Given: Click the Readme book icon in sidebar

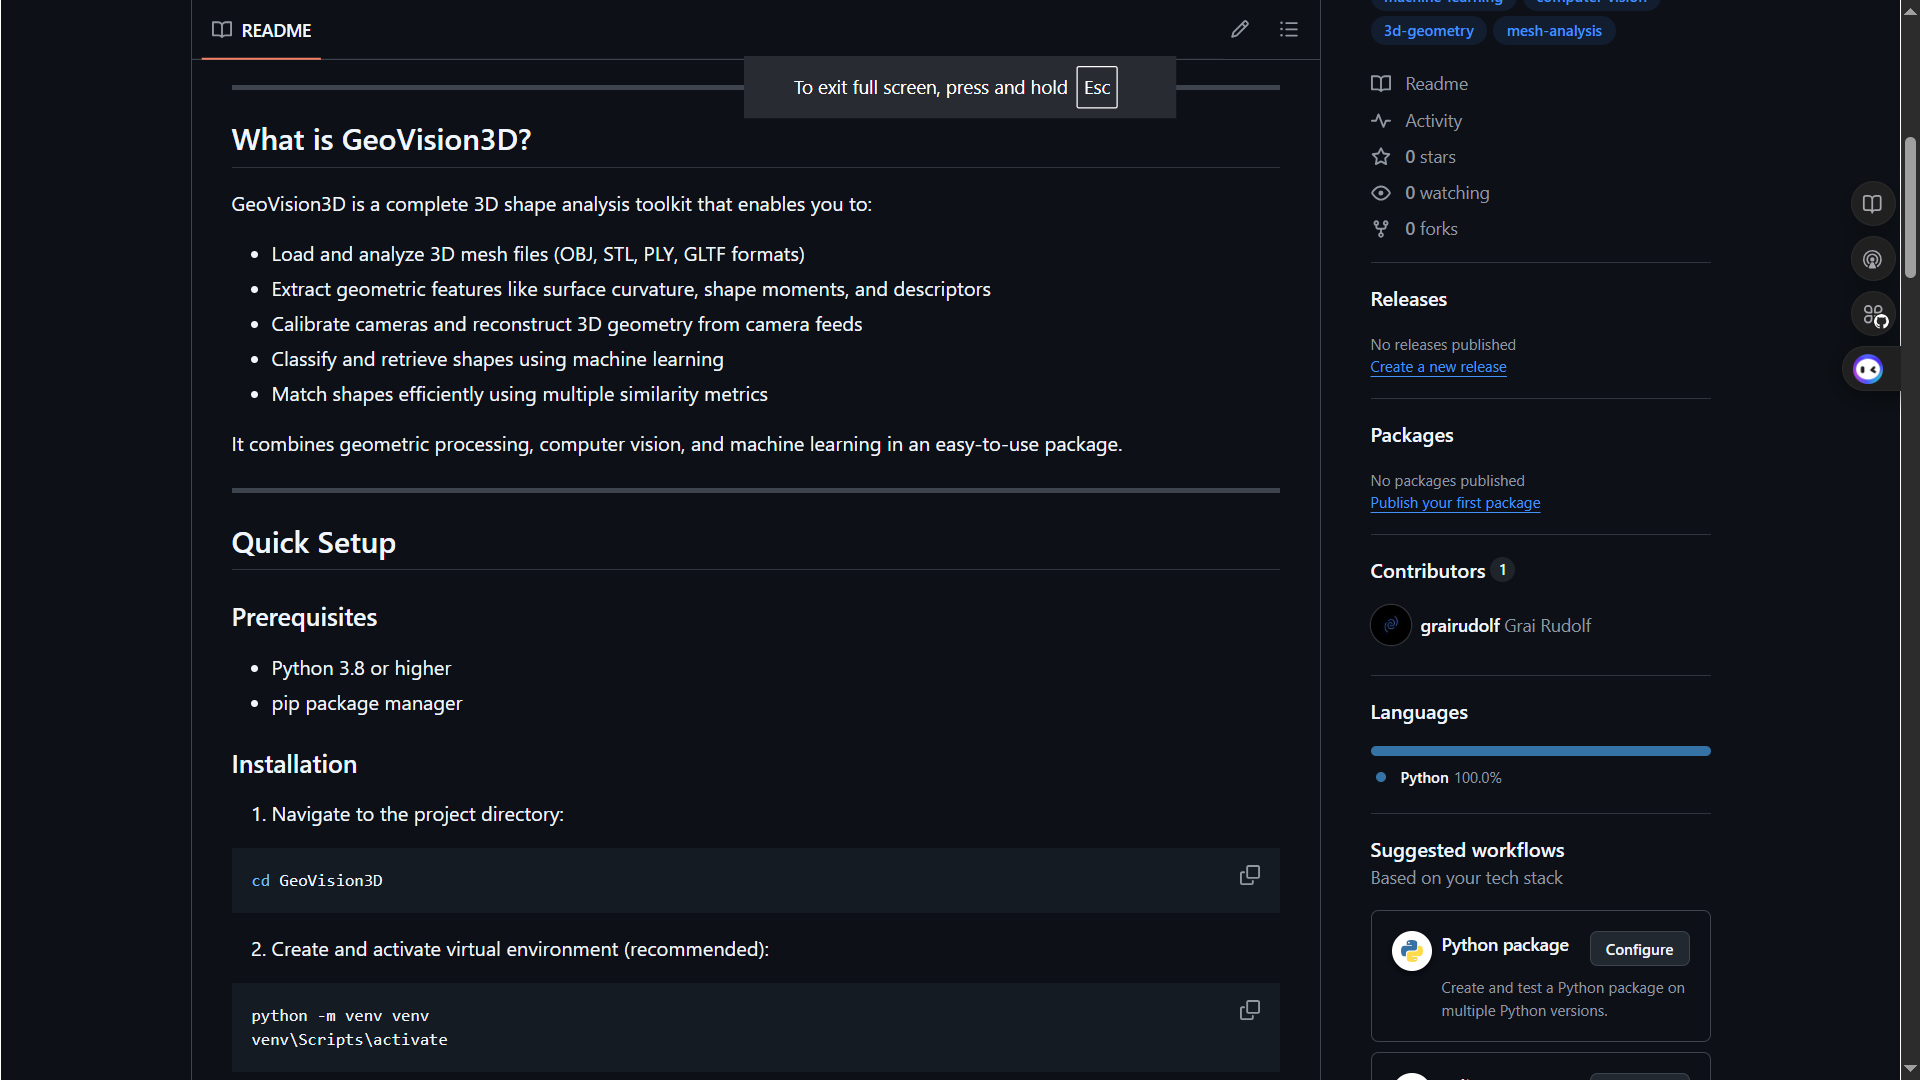Looking at the screenshot, I should point(1381,84).
